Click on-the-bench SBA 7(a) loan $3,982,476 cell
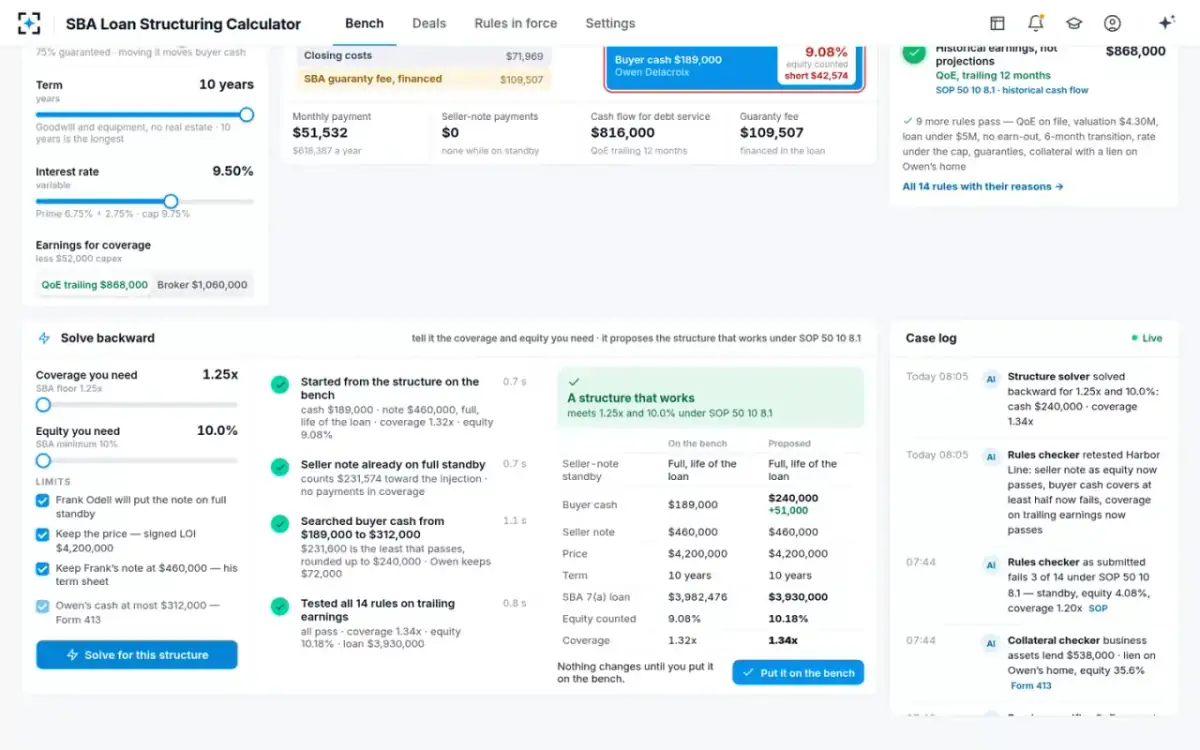The image size is (1200, 750). (698, 597)
